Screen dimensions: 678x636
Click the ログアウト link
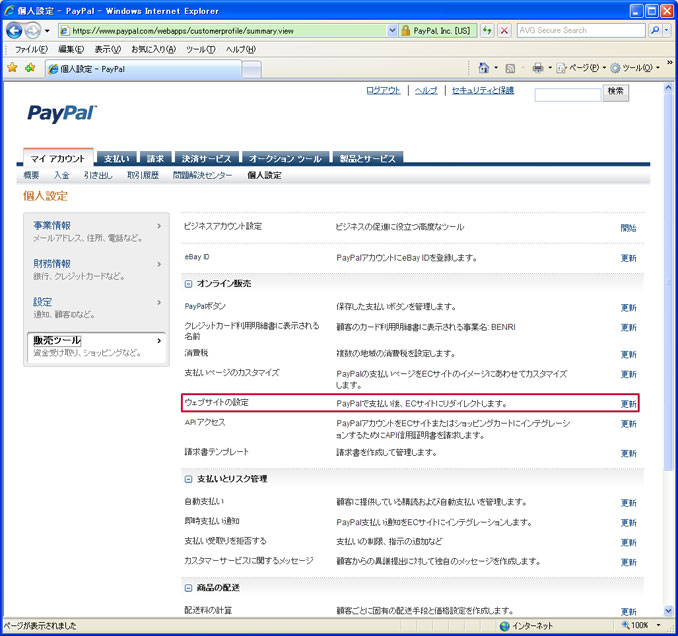(383, 90)
